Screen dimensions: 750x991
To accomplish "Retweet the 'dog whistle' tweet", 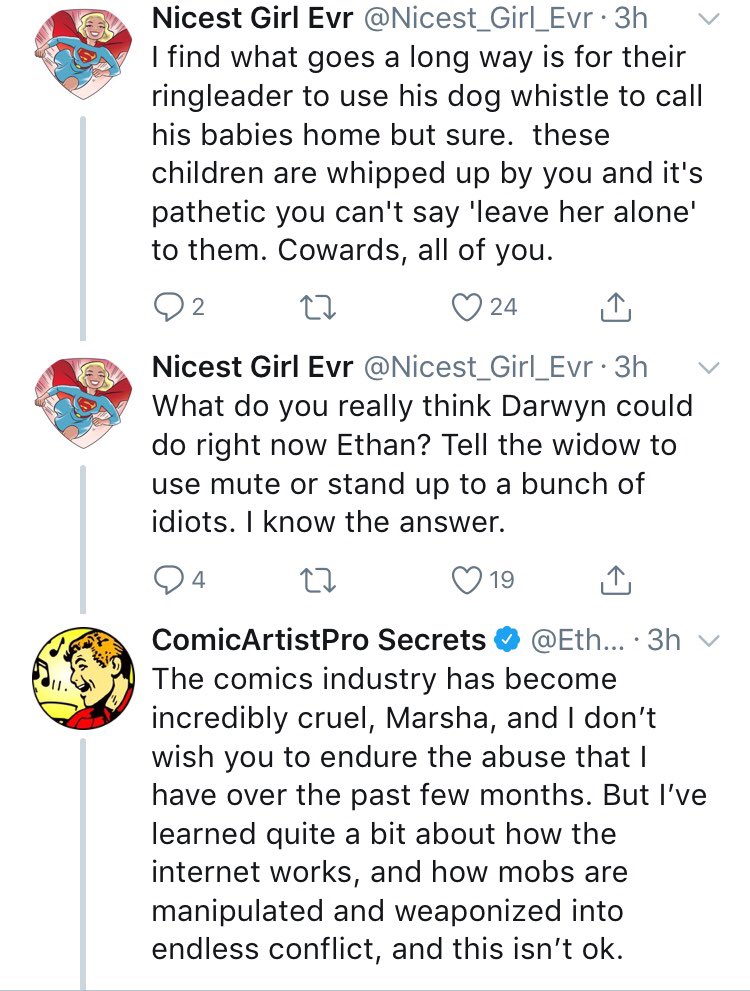I will click(x=317, y=307).
